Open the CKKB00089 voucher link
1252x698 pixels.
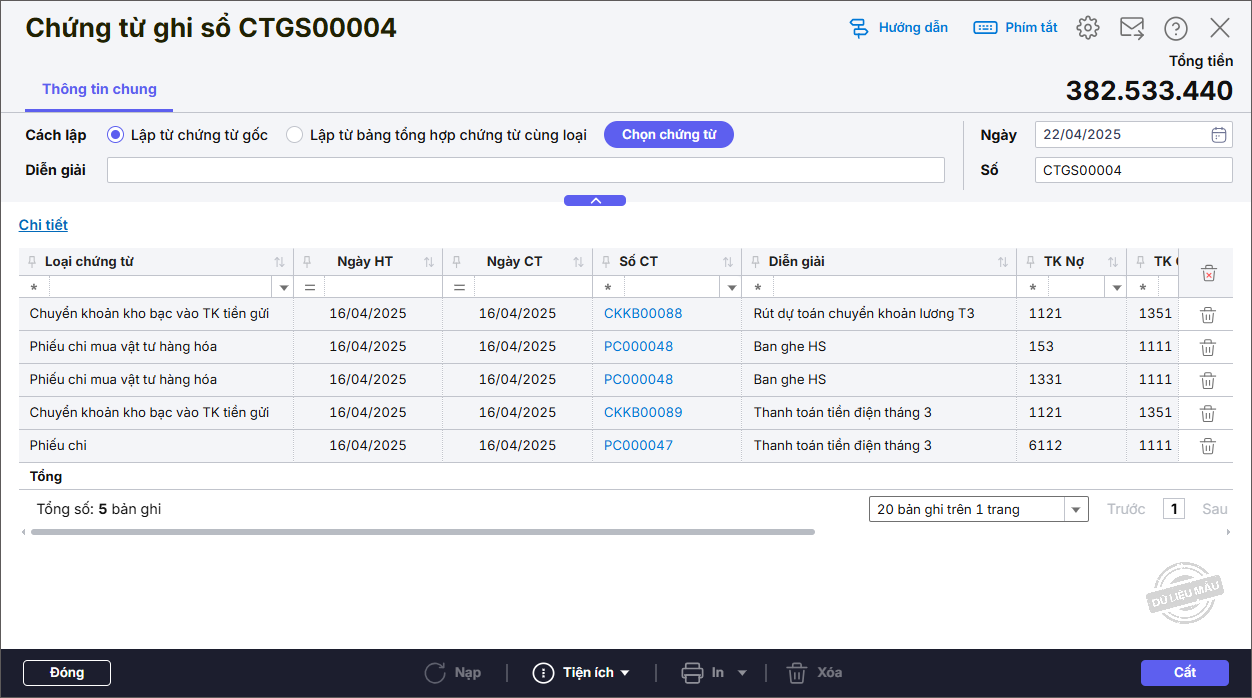tap(643, 413)
